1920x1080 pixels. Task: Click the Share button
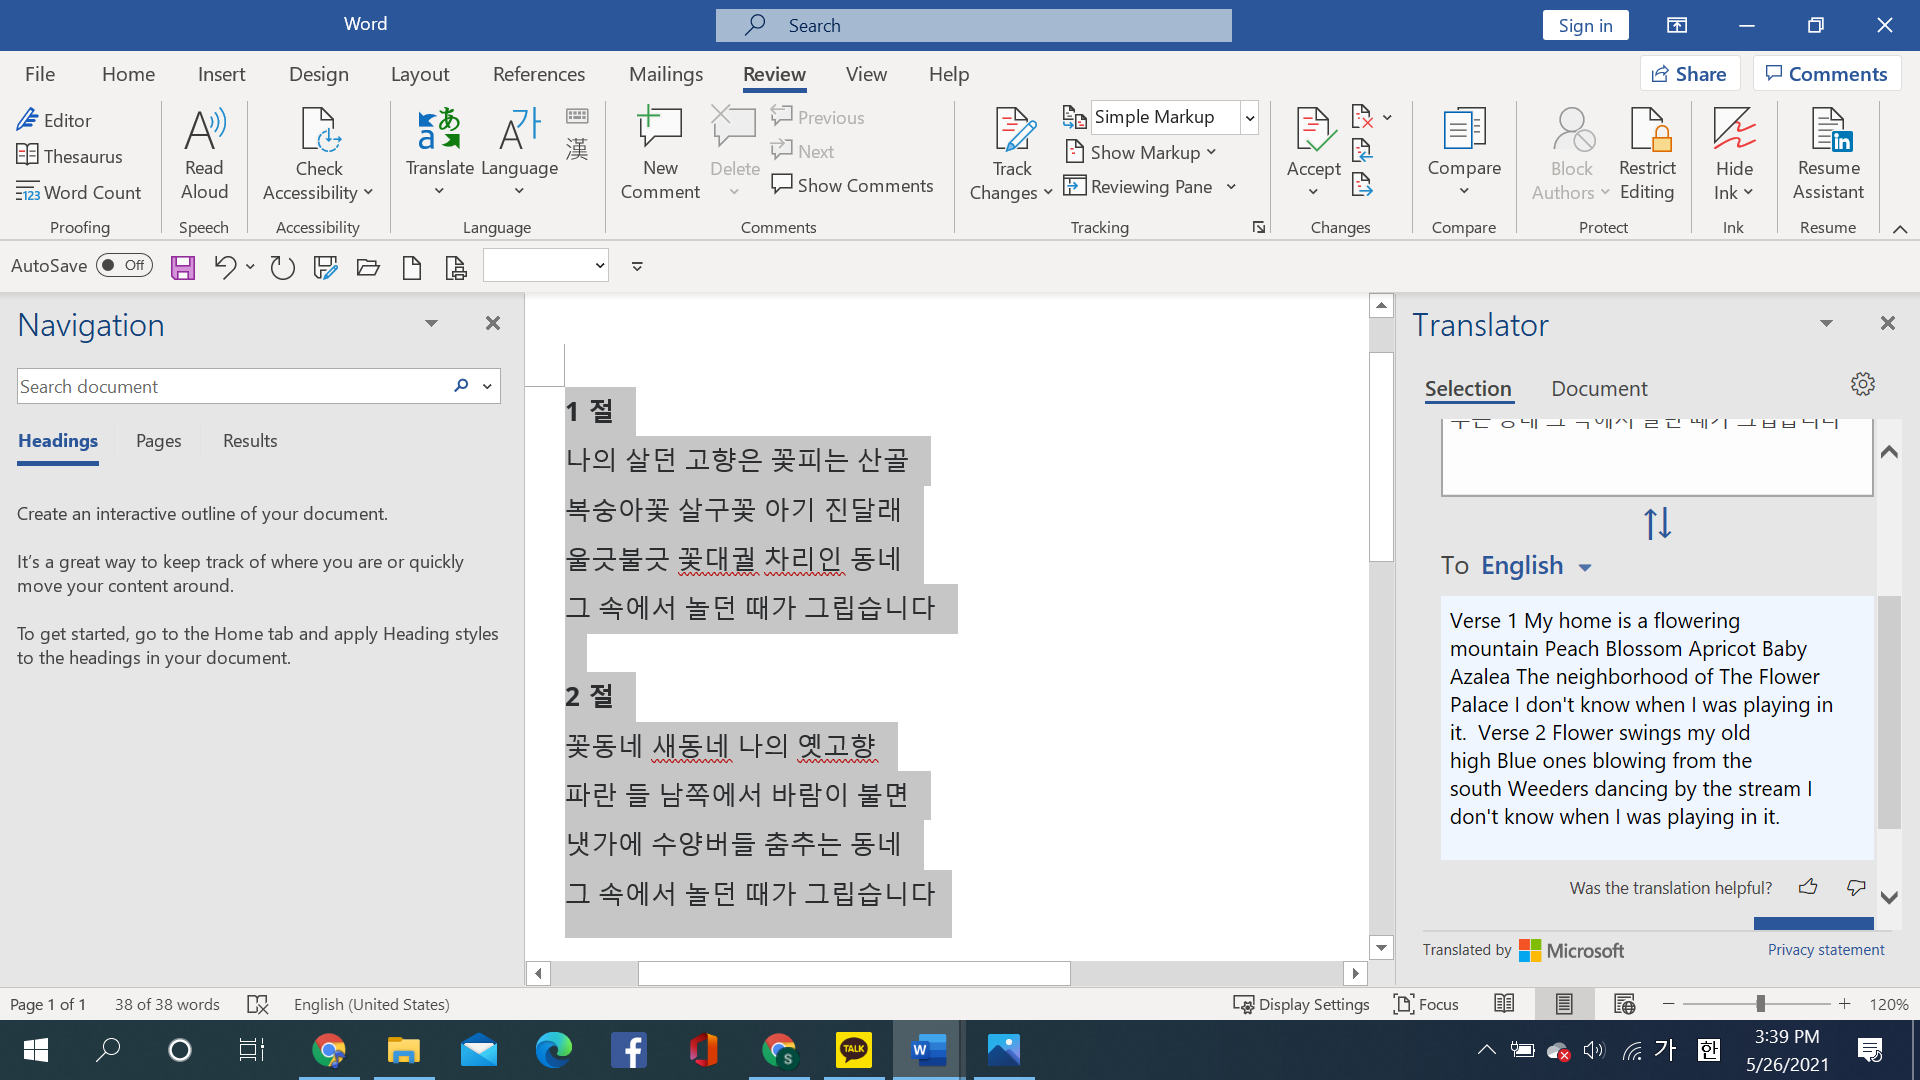pyautogui.click(x=1689, y=74)
